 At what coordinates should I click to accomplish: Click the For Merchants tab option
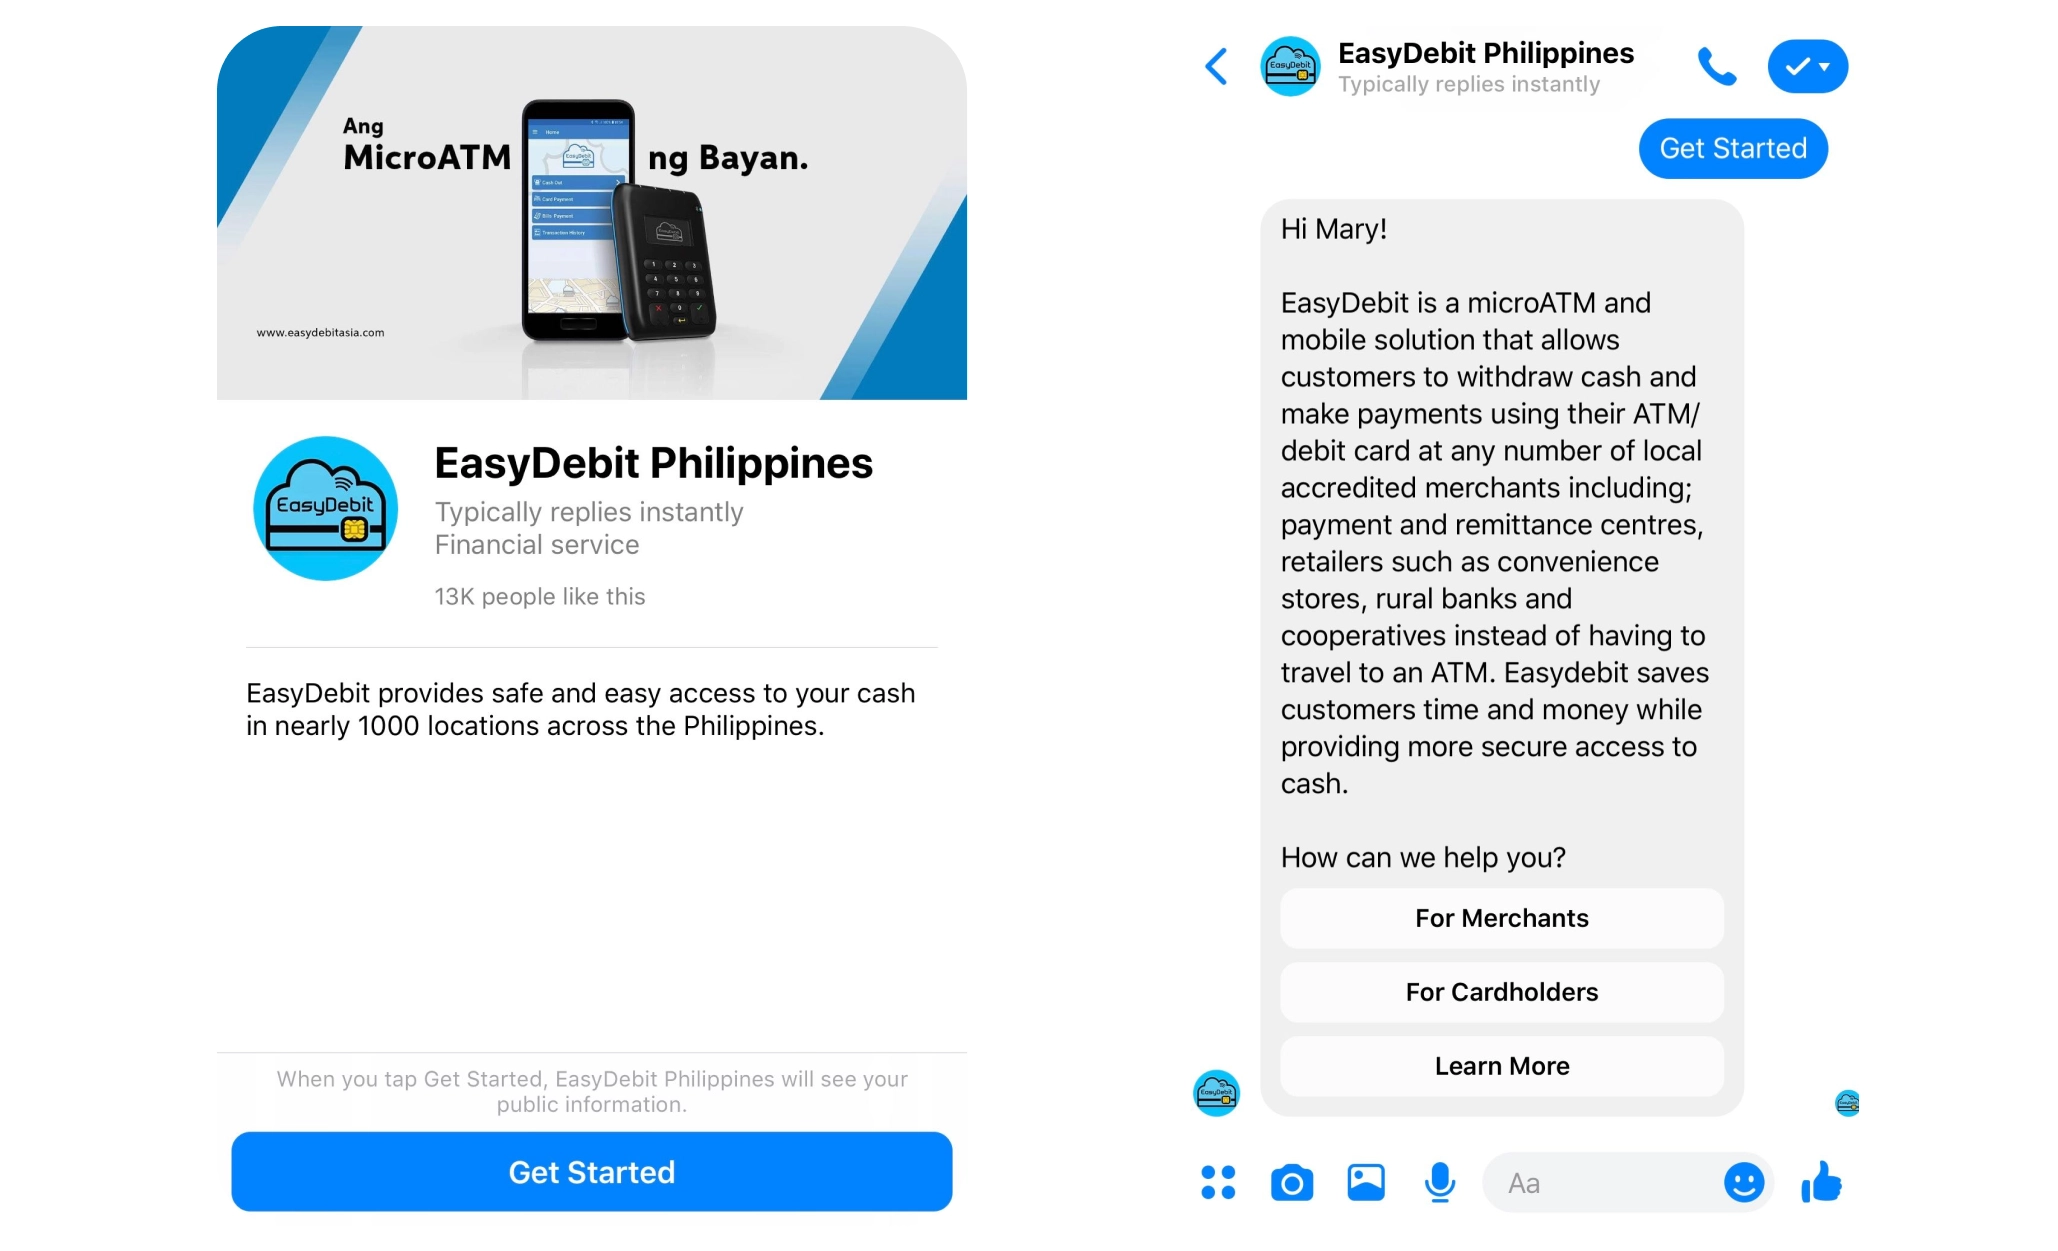pos(1502,919)
